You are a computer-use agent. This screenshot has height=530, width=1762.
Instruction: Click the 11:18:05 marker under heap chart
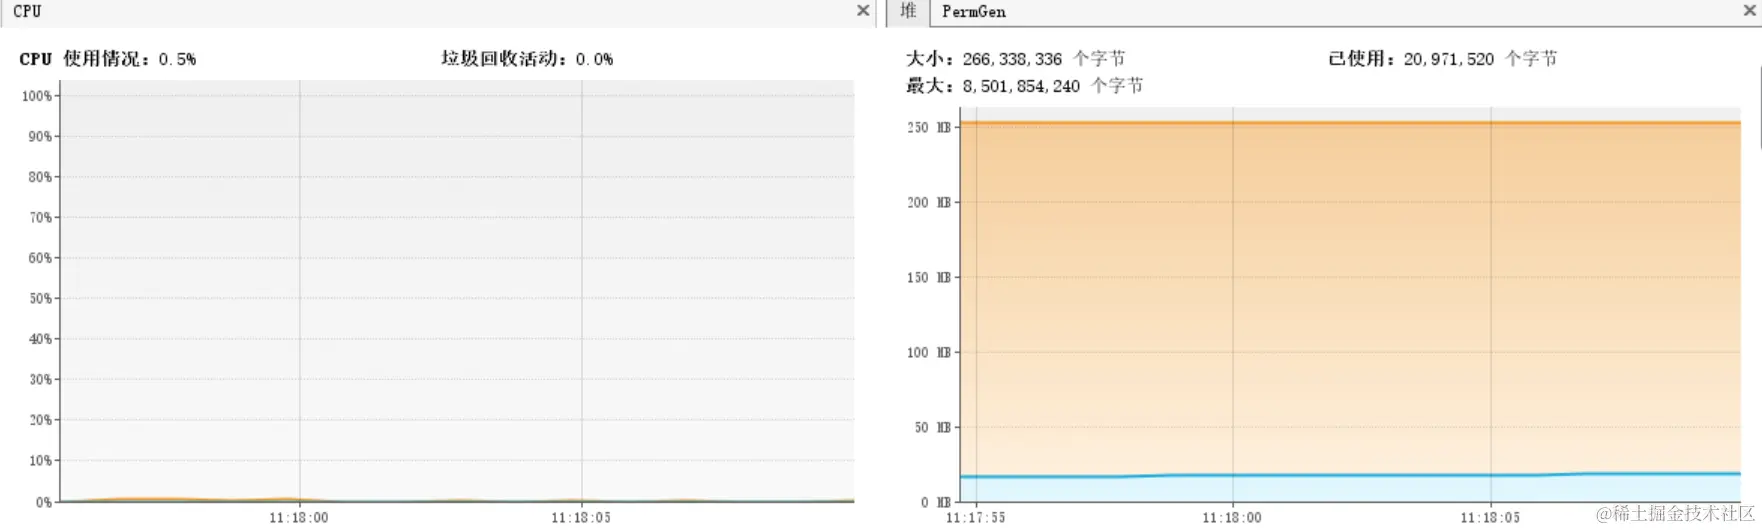pyautogui.click(x=1489, y=517)
